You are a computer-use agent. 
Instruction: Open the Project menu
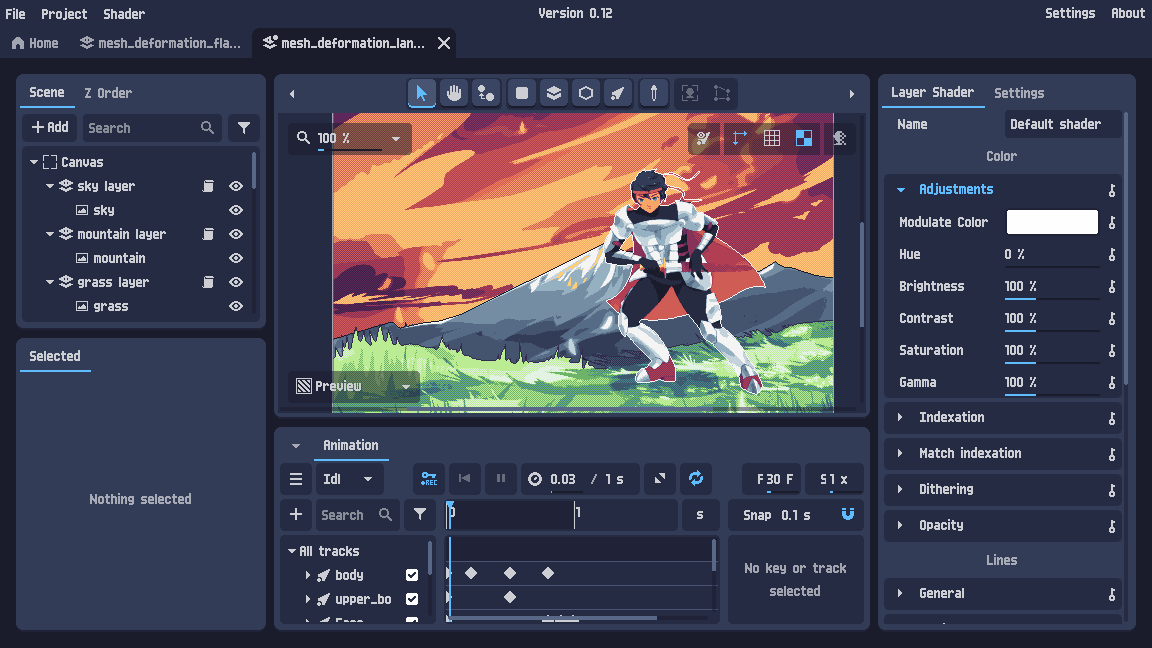pos(64,13)
